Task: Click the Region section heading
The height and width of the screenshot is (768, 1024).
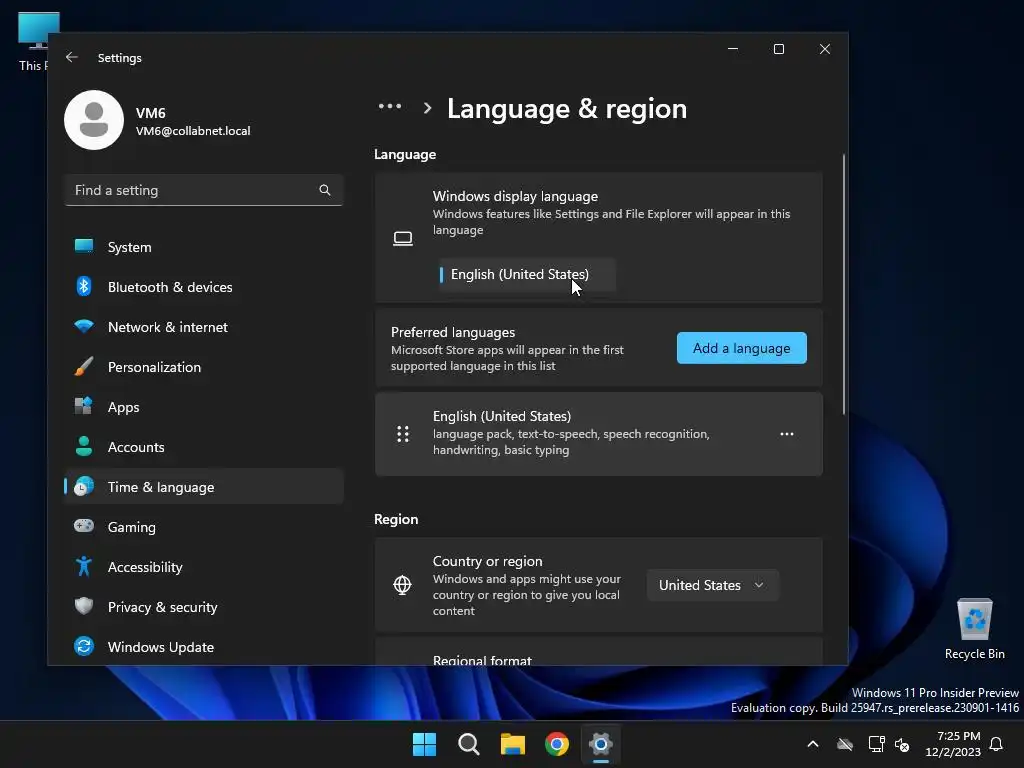Action: point(396,519)
